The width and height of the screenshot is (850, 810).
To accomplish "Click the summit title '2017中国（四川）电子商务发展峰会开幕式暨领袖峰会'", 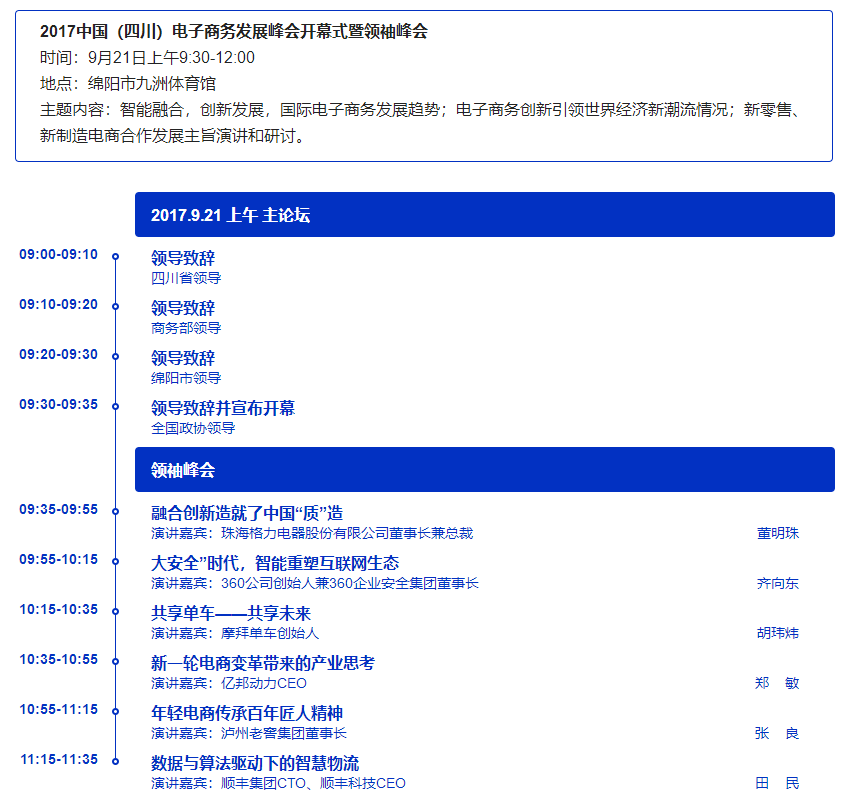I will 234,31.
